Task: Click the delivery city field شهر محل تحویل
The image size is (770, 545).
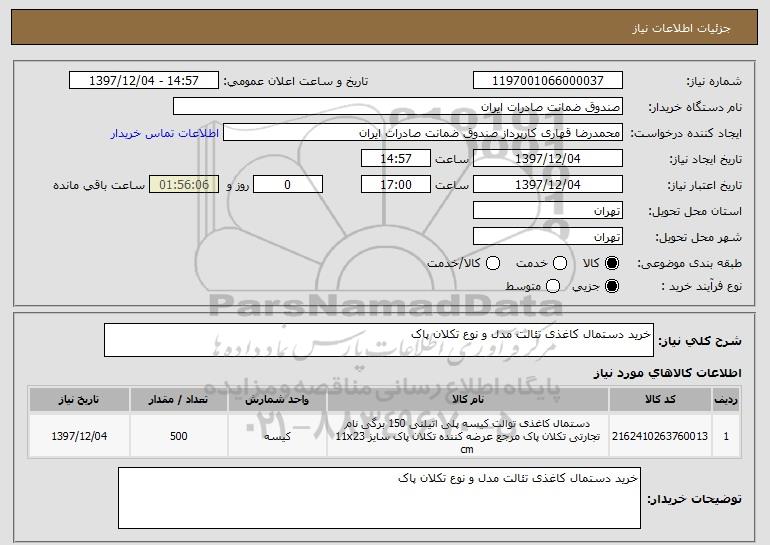Action: 548,237
